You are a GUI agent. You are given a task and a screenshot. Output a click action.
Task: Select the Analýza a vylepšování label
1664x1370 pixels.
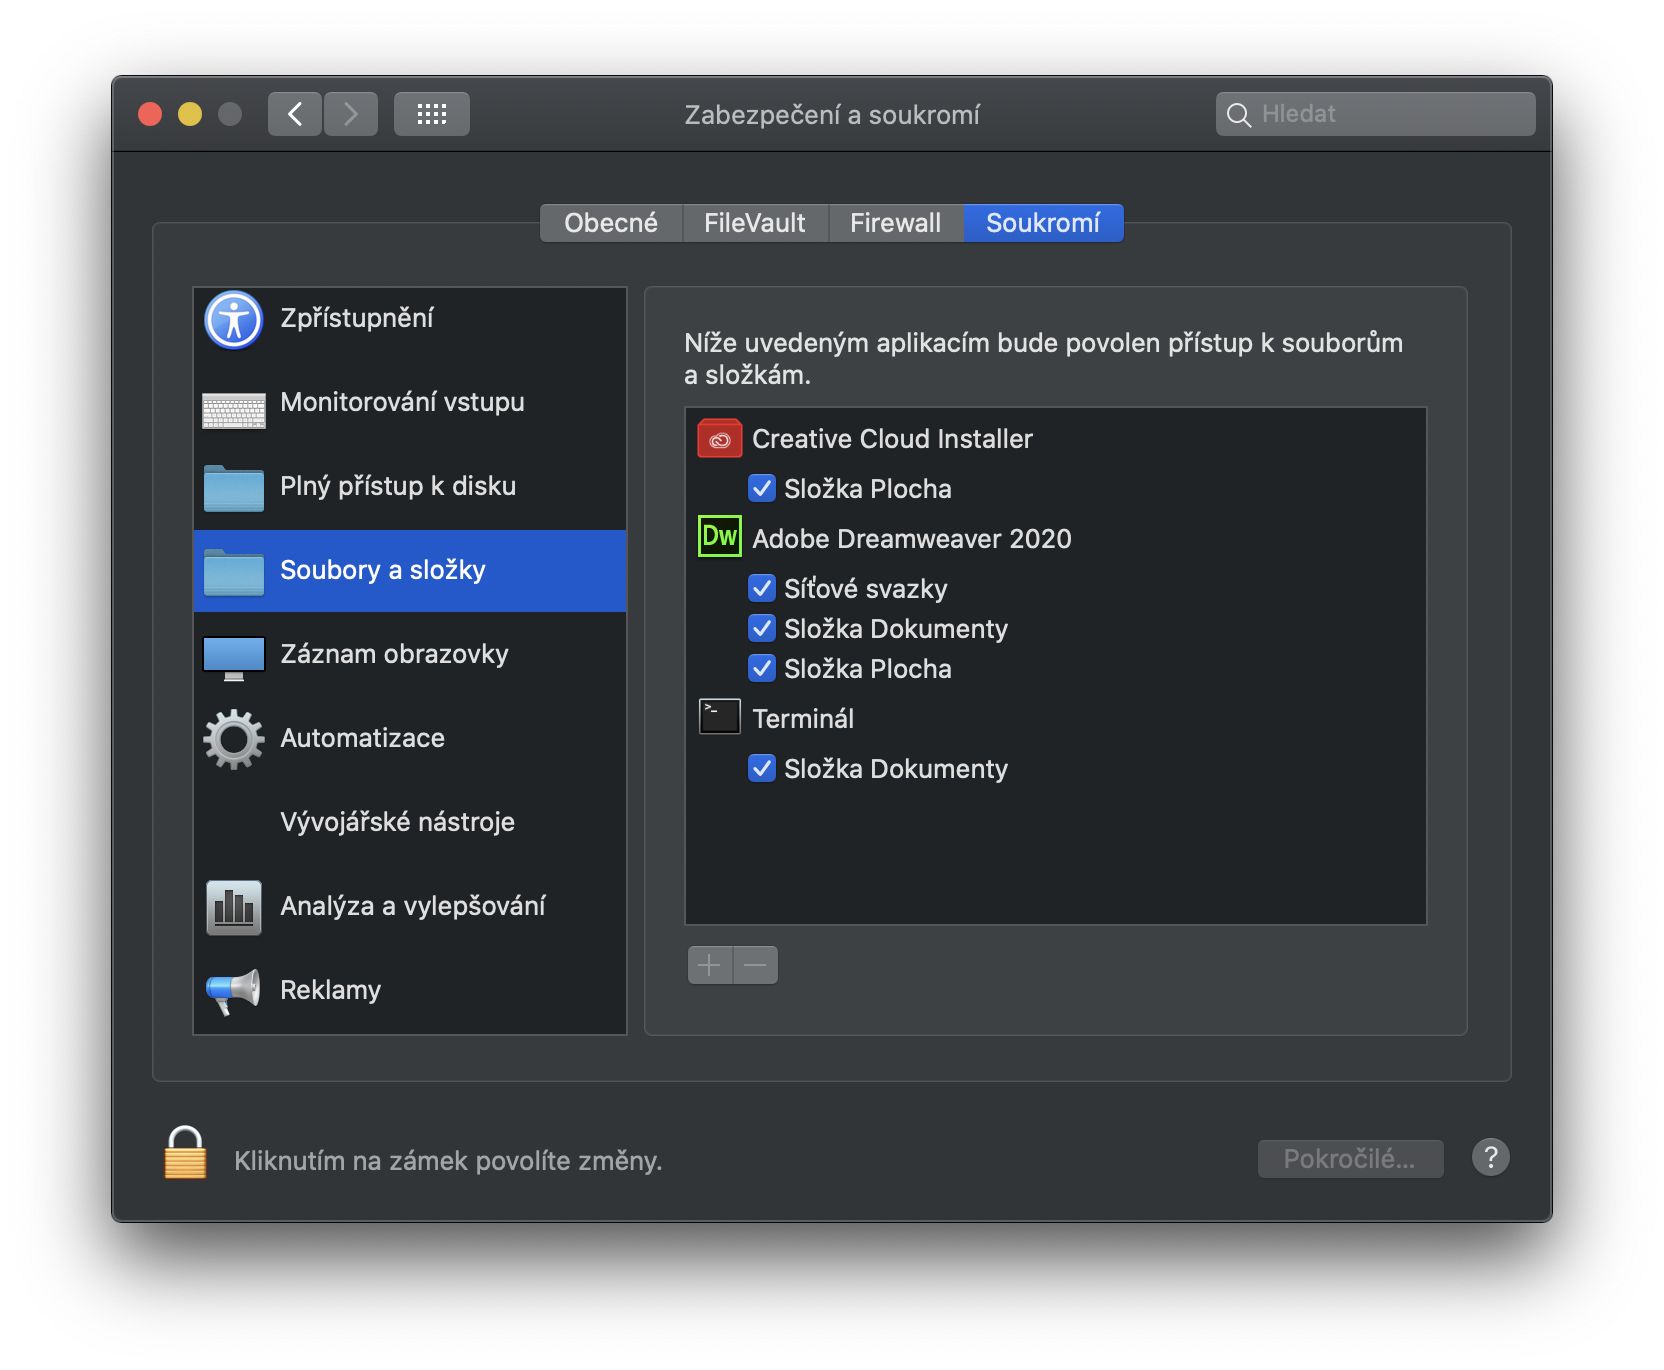coord(413,906)
